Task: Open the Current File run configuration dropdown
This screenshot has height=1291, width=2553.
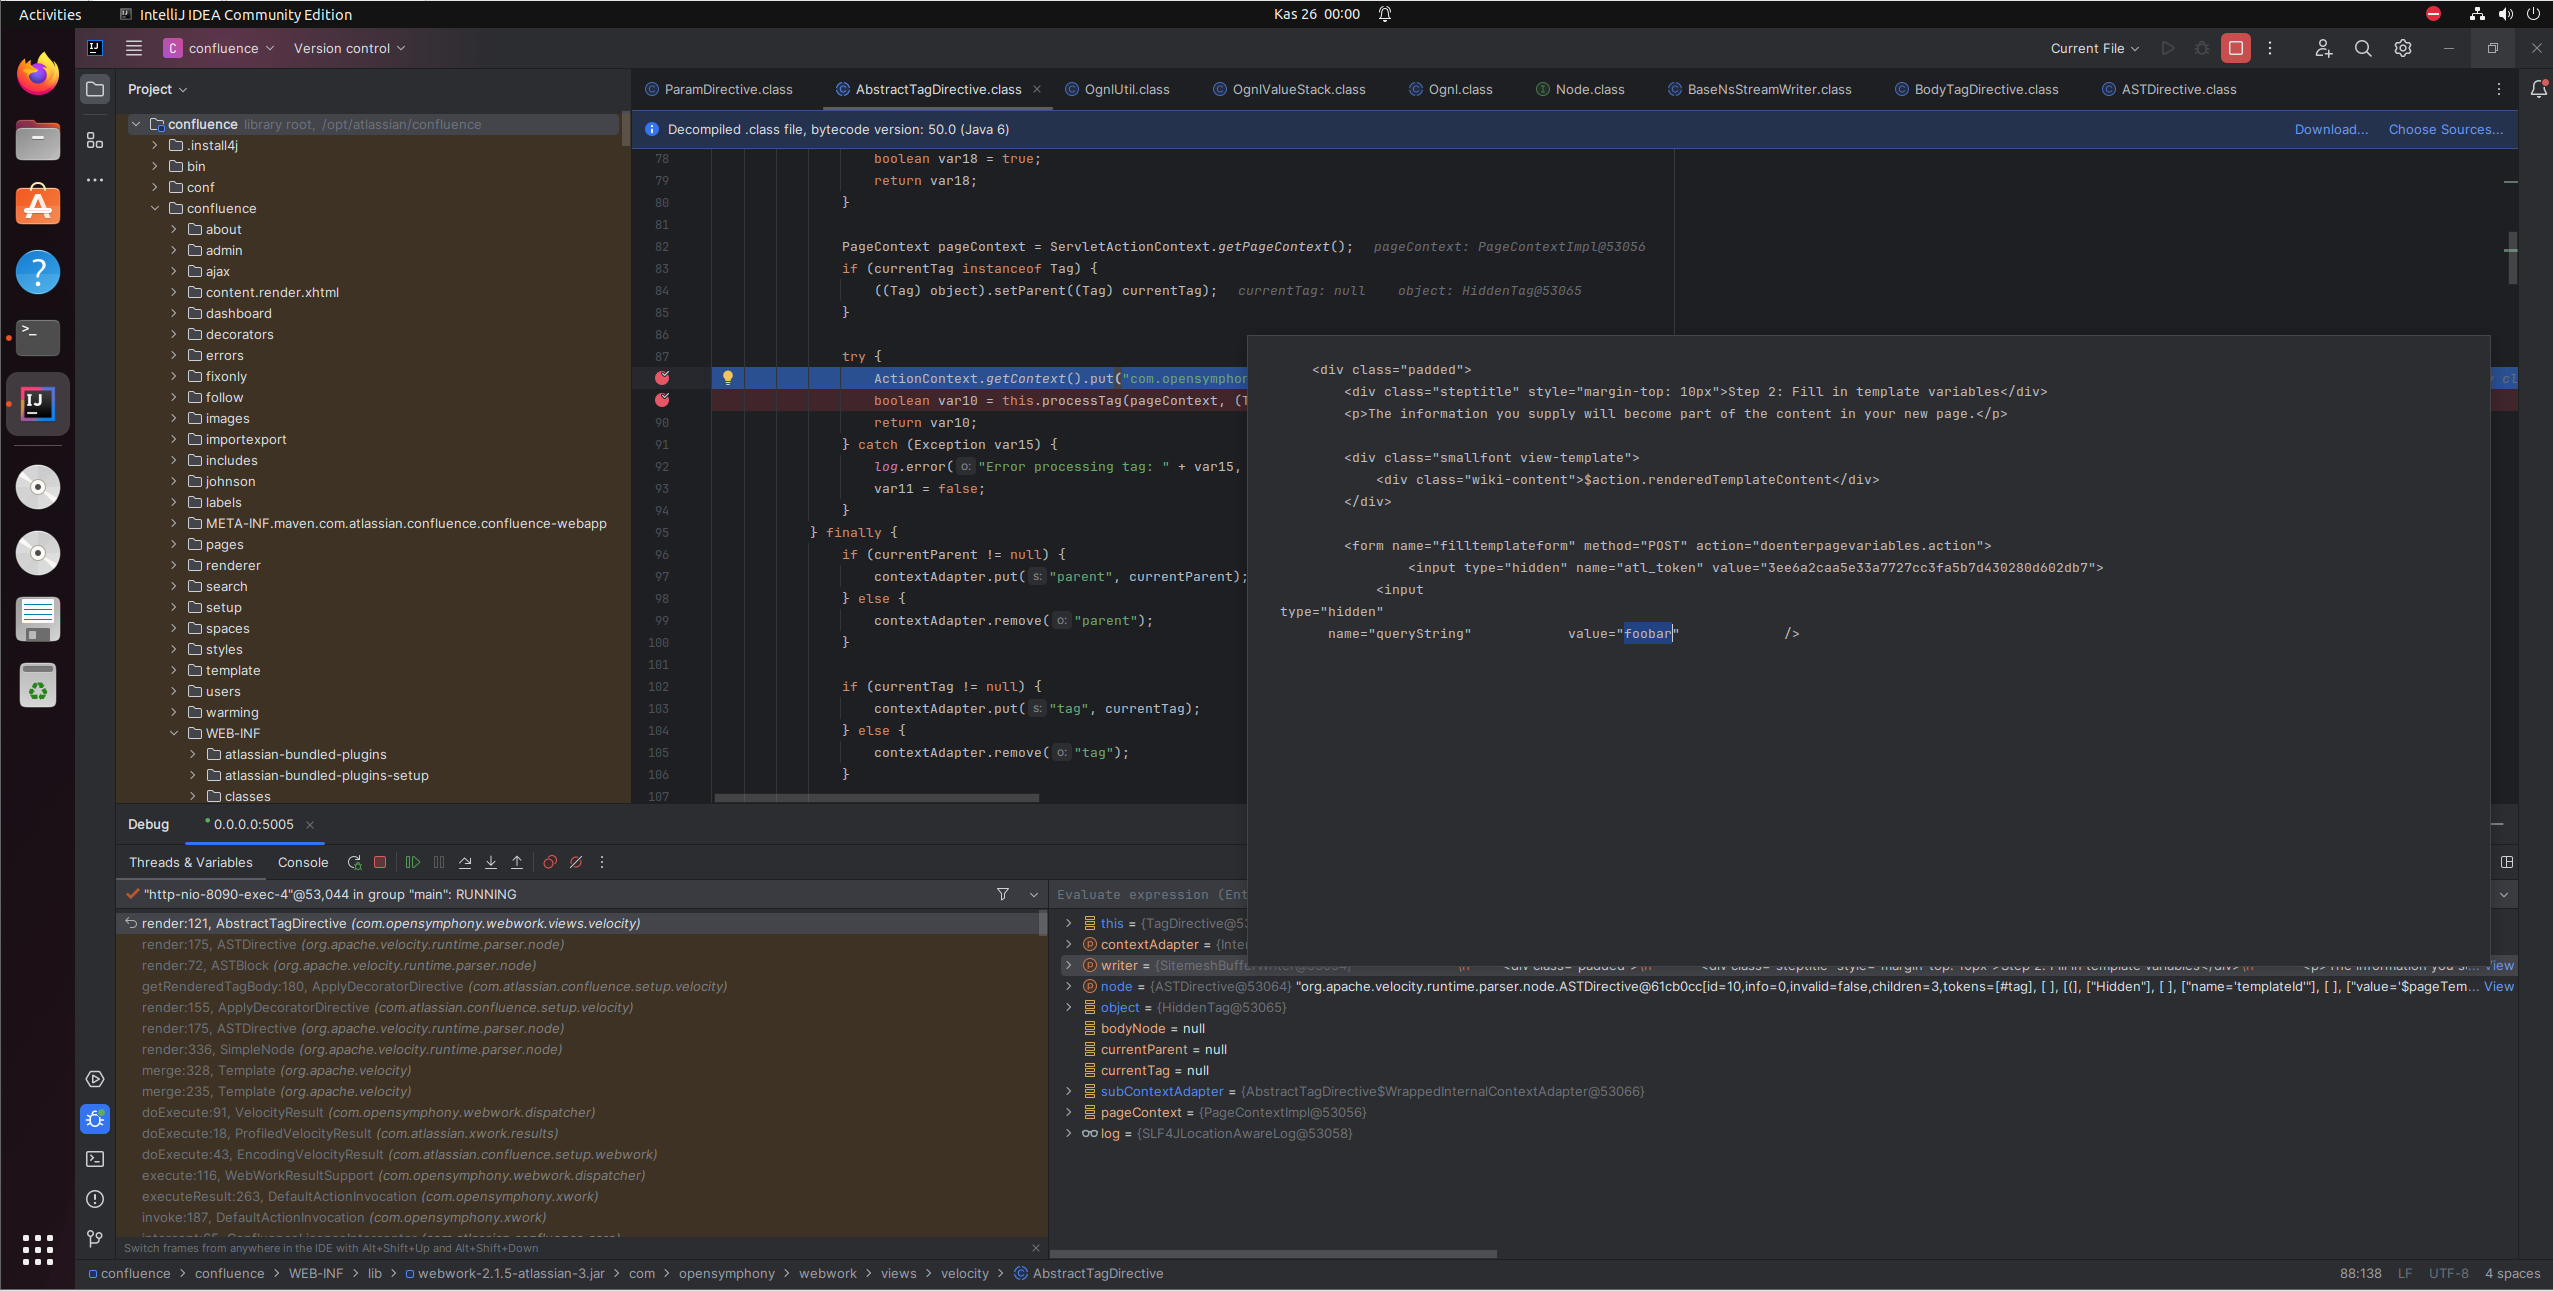Action: click(x=2094, y=48)
